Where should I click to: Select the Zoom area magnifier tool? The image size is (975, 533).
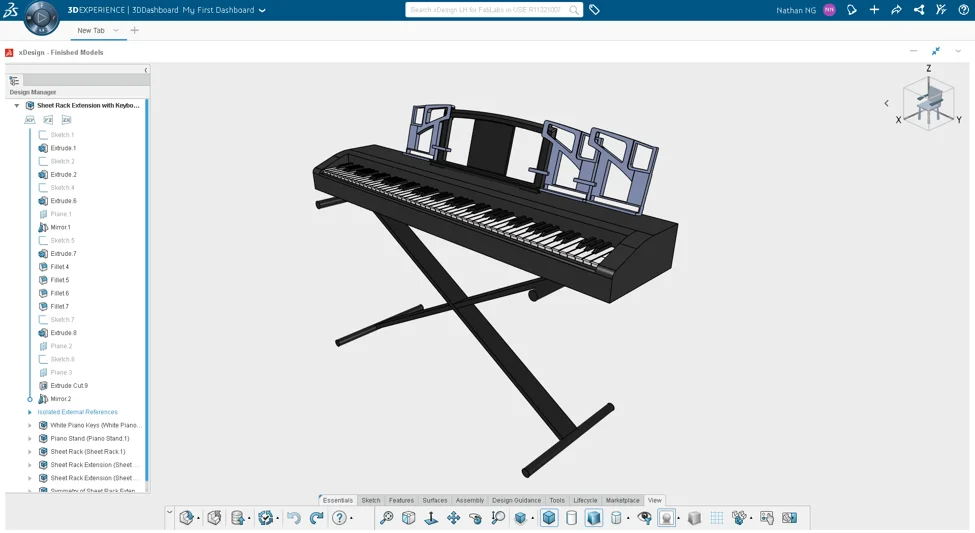[x=498, y=517]
